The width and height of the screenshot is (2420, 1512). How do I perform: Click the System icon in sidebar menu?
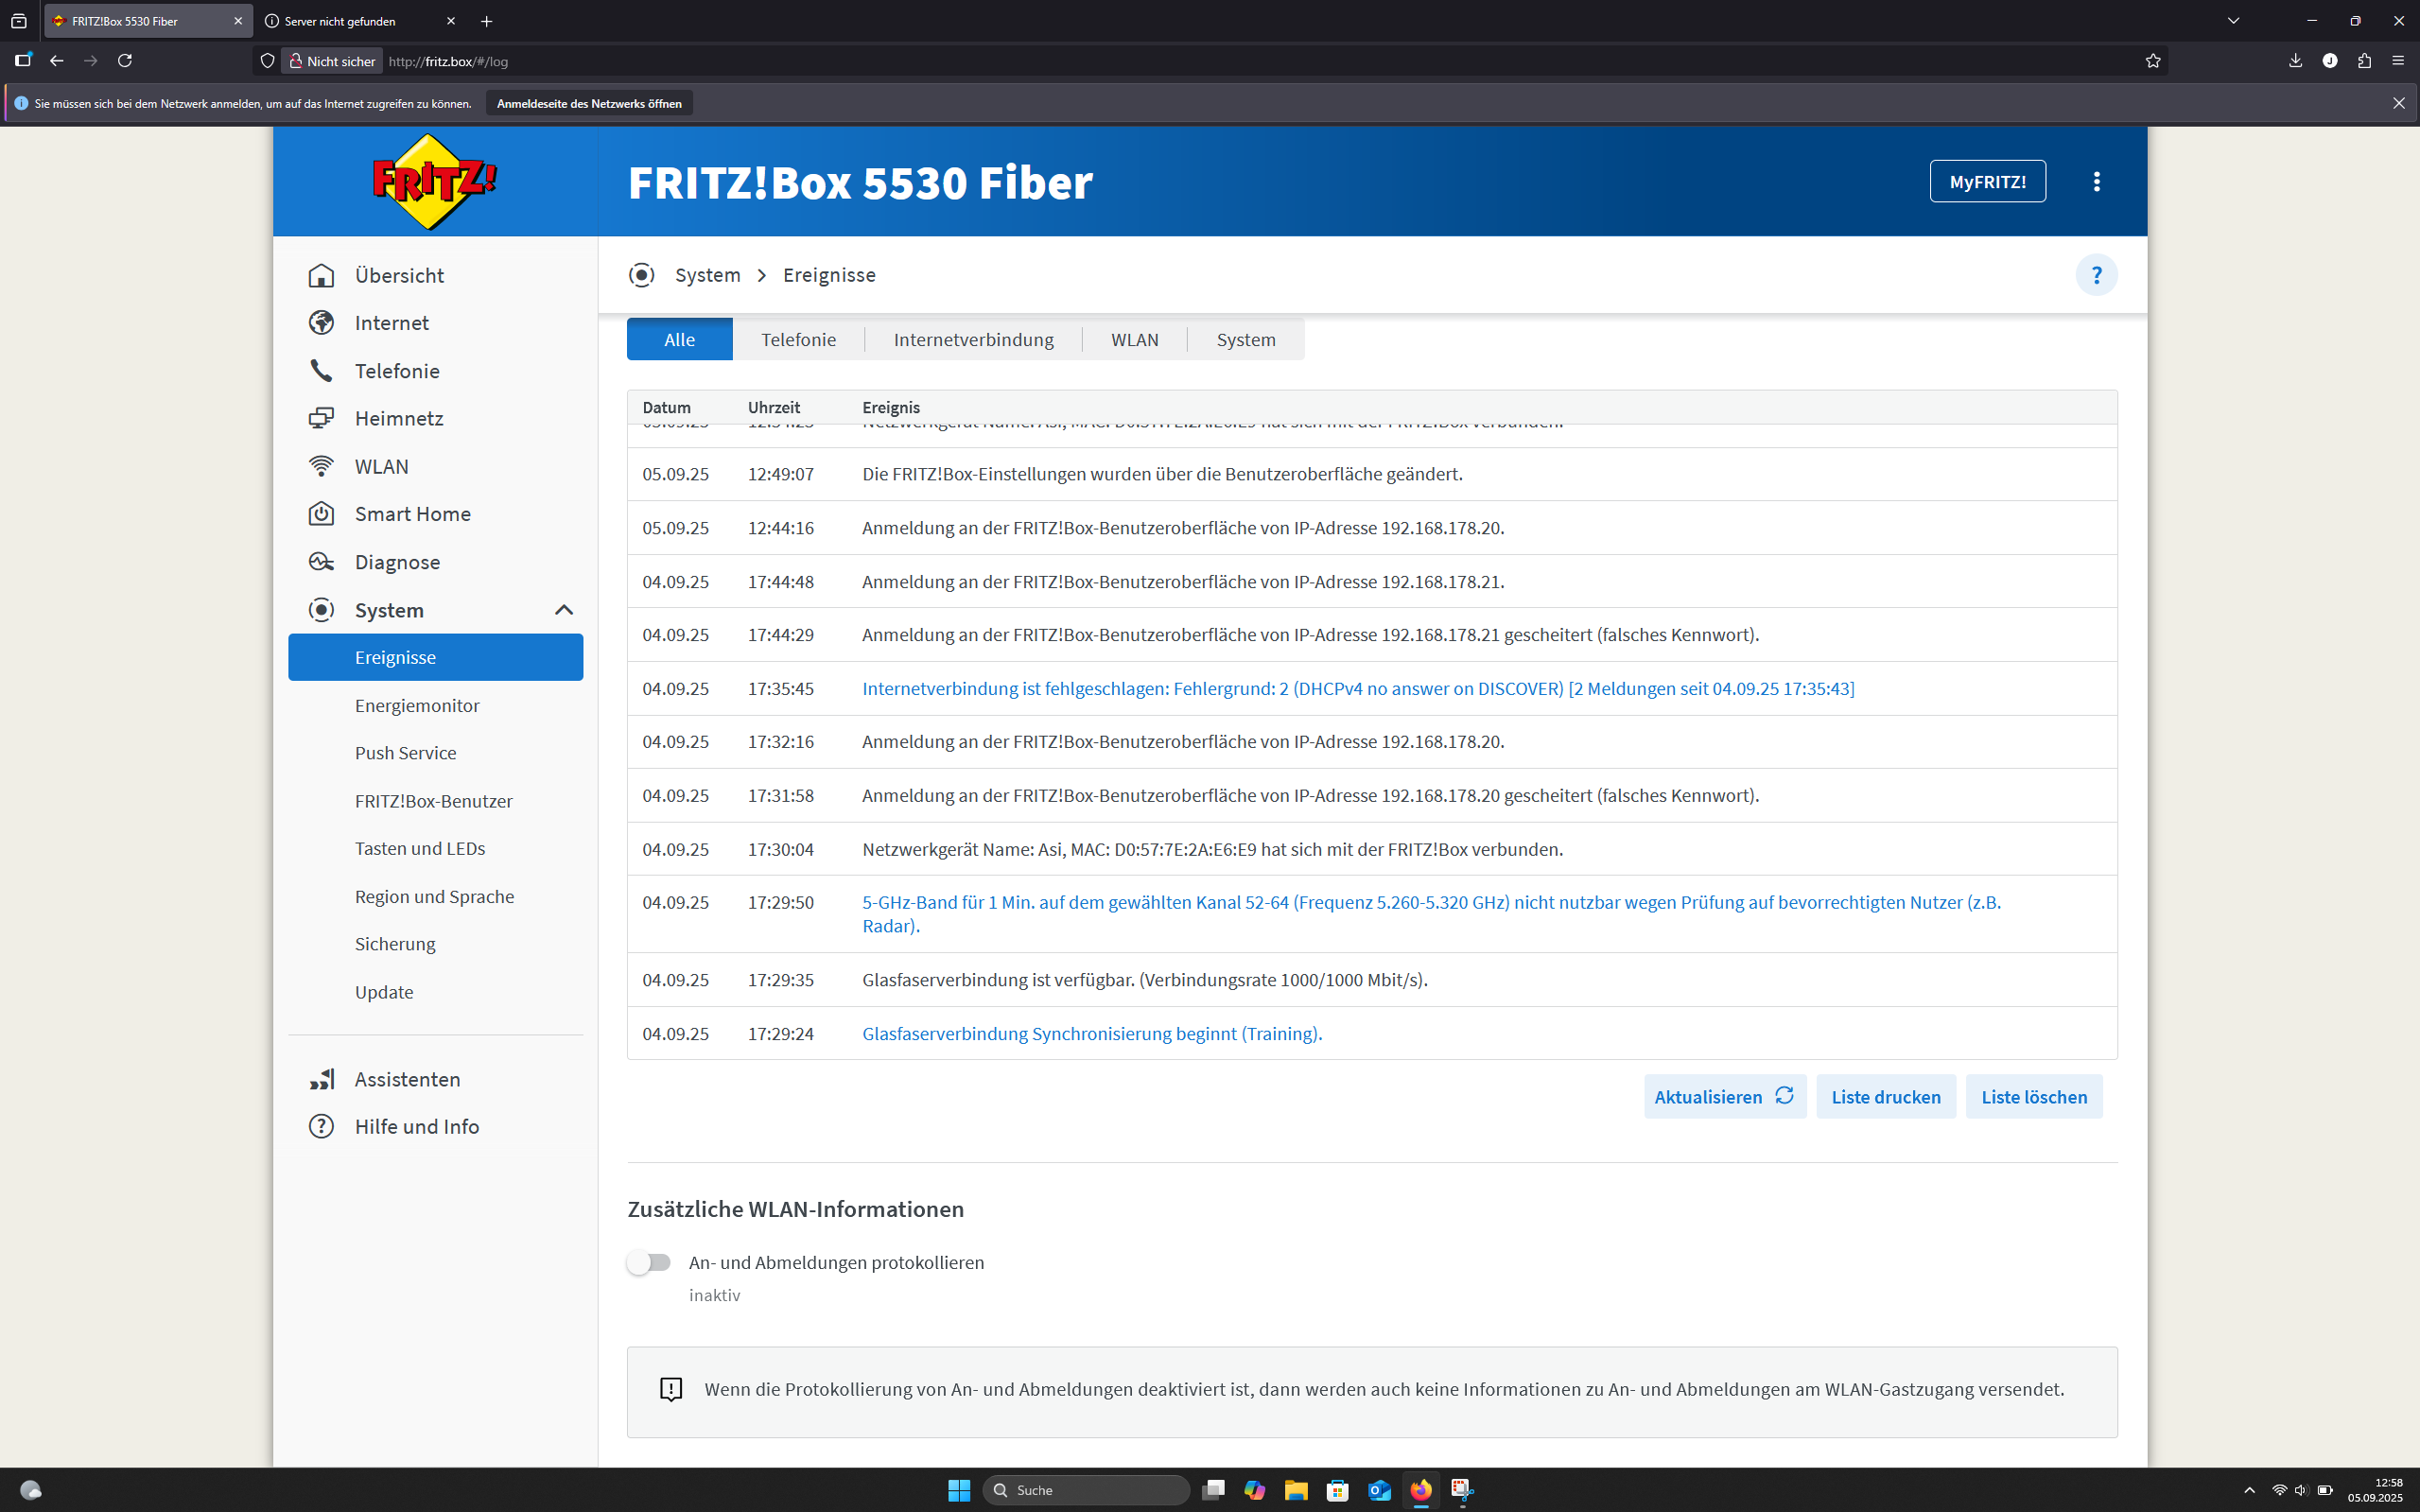click(321, 610)
